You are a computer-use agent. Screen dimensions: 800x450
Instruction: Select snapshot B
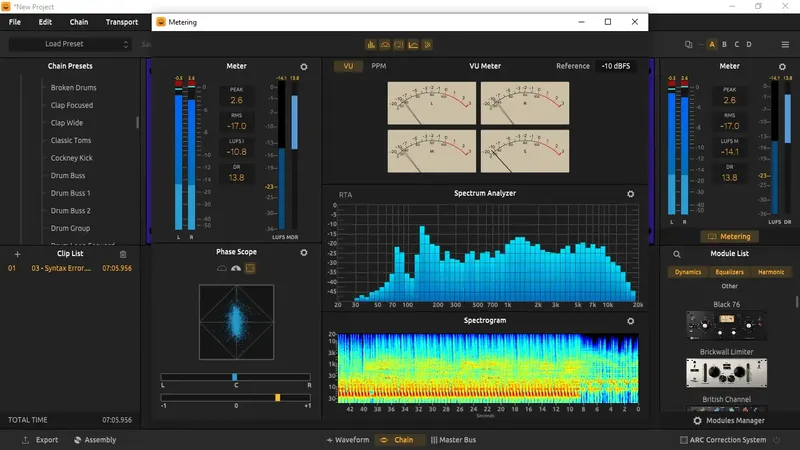(x=724, y=44)
